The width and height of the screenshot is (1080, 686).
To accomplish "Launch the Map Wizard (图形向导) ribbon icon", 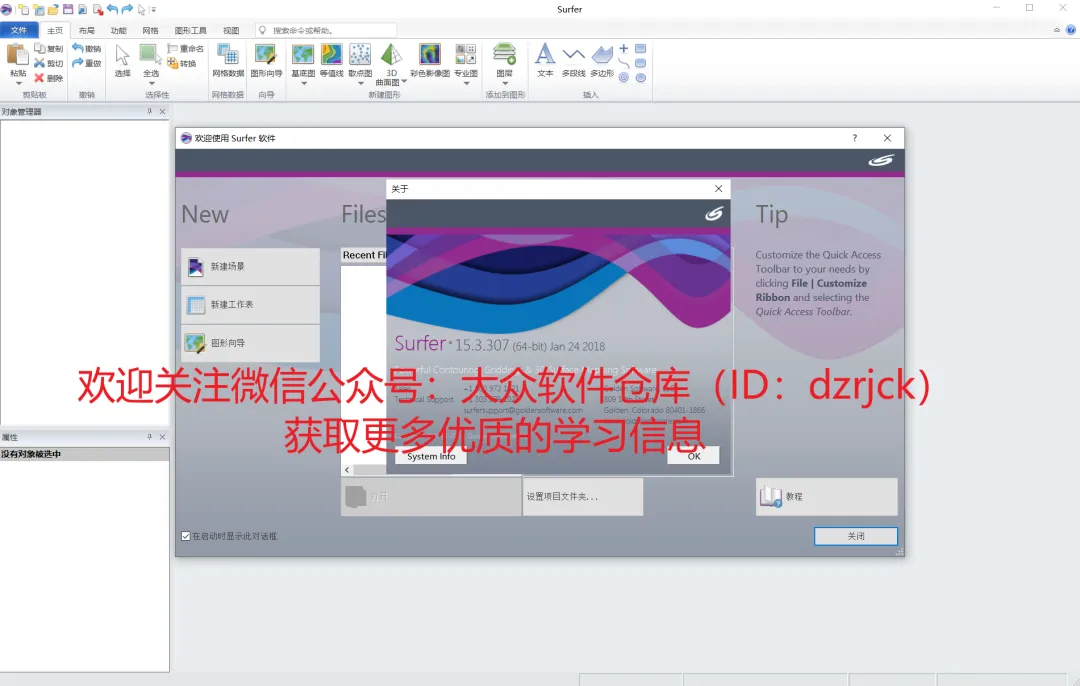I will (266, 54).
